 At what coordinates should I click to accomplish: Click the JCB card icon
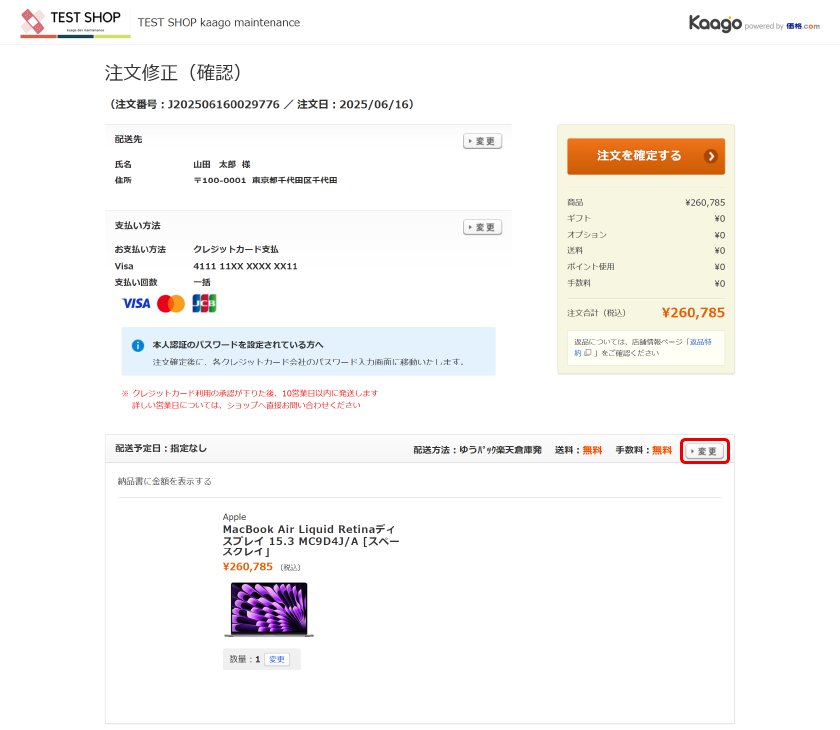204,304
